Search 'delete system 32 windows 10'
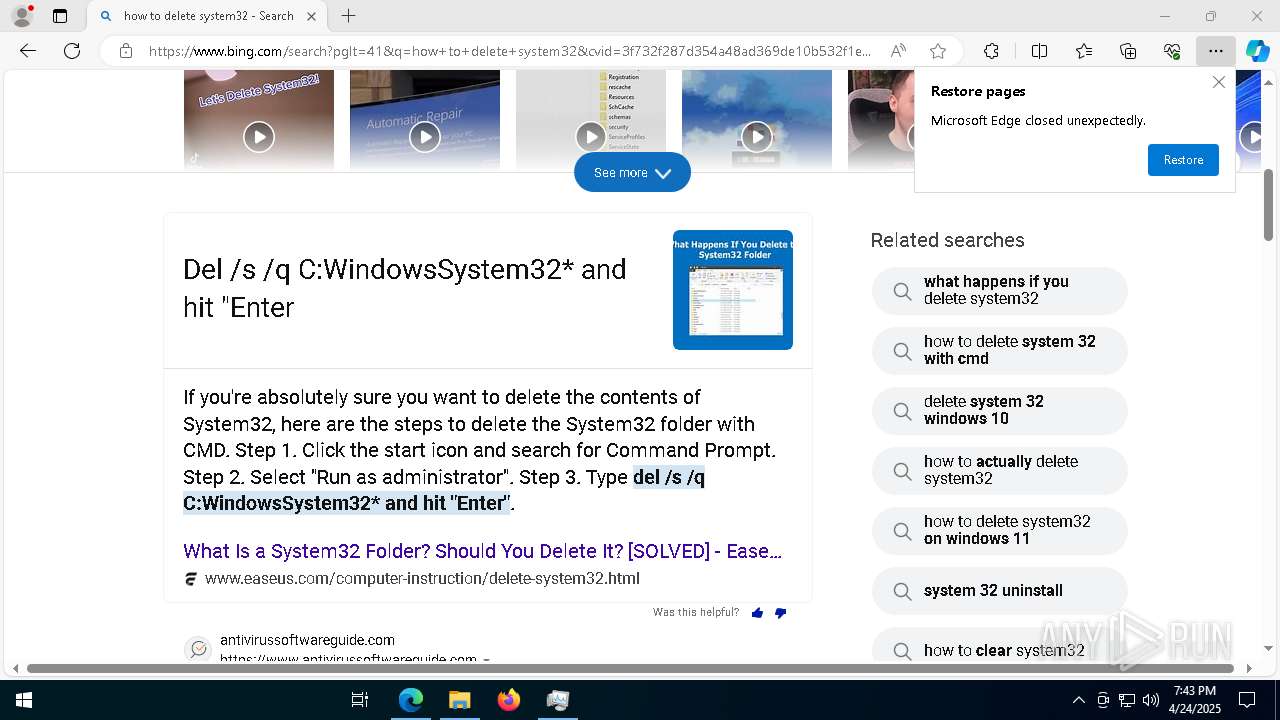The width and height of the screenshot is (1280, 720). click(1000, 410)
